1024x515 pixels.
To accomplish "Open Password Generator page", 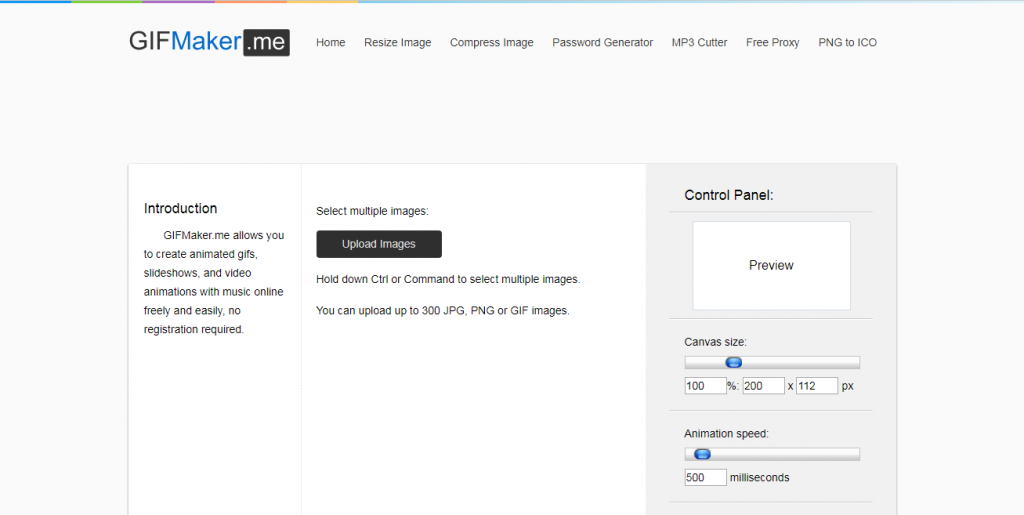I will click(x=603, y=42).
